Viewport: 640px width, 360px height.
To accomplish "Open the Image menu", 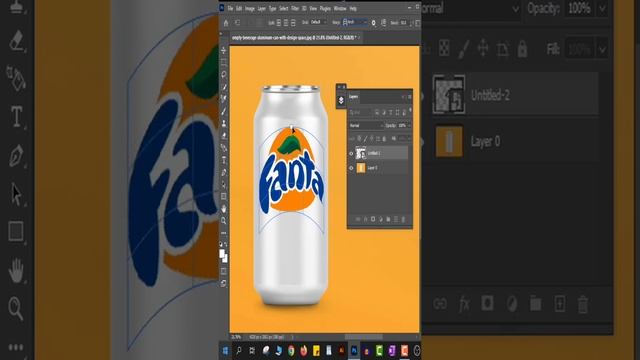I will tap(250, 9).
